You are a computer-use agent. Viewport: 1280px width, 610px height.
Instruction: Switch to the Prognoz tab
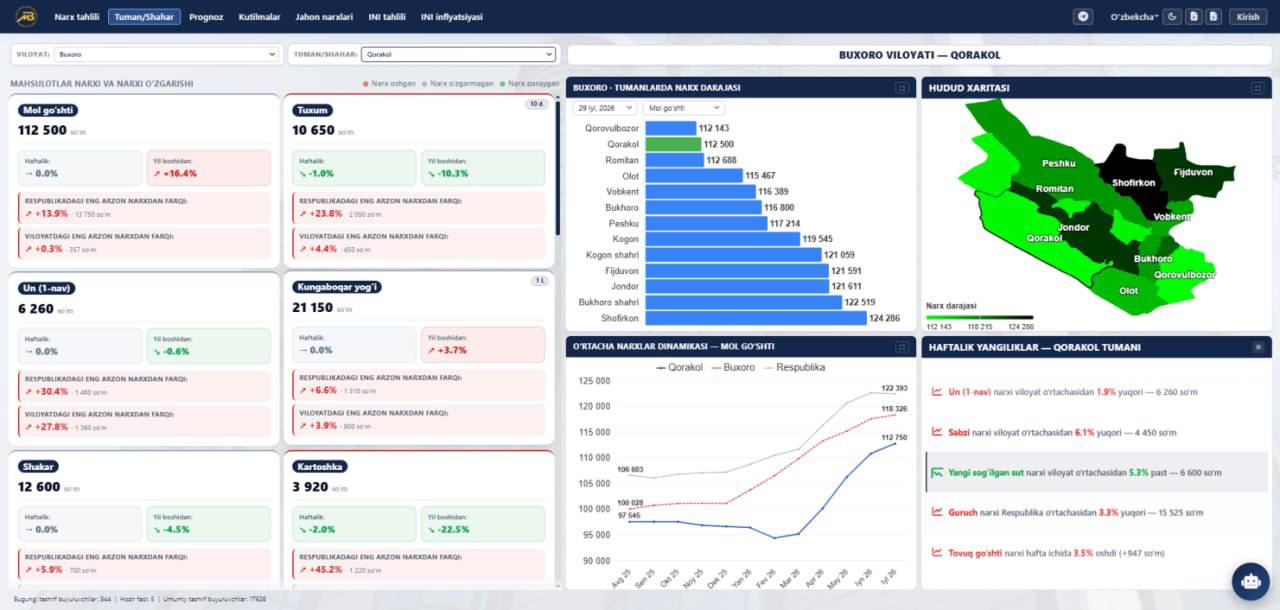point(206,17)
